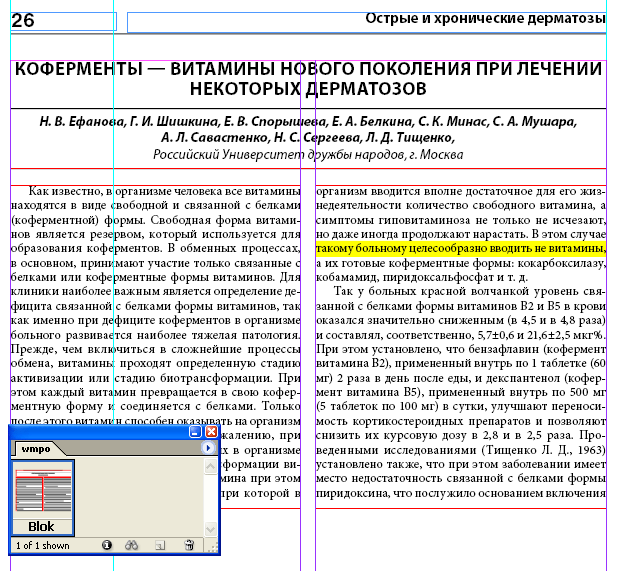Image resolution: width=623 pixels, height=571 pixels.
Task: Minimize the wmpo library panel
Action: [x=195, y=432]
